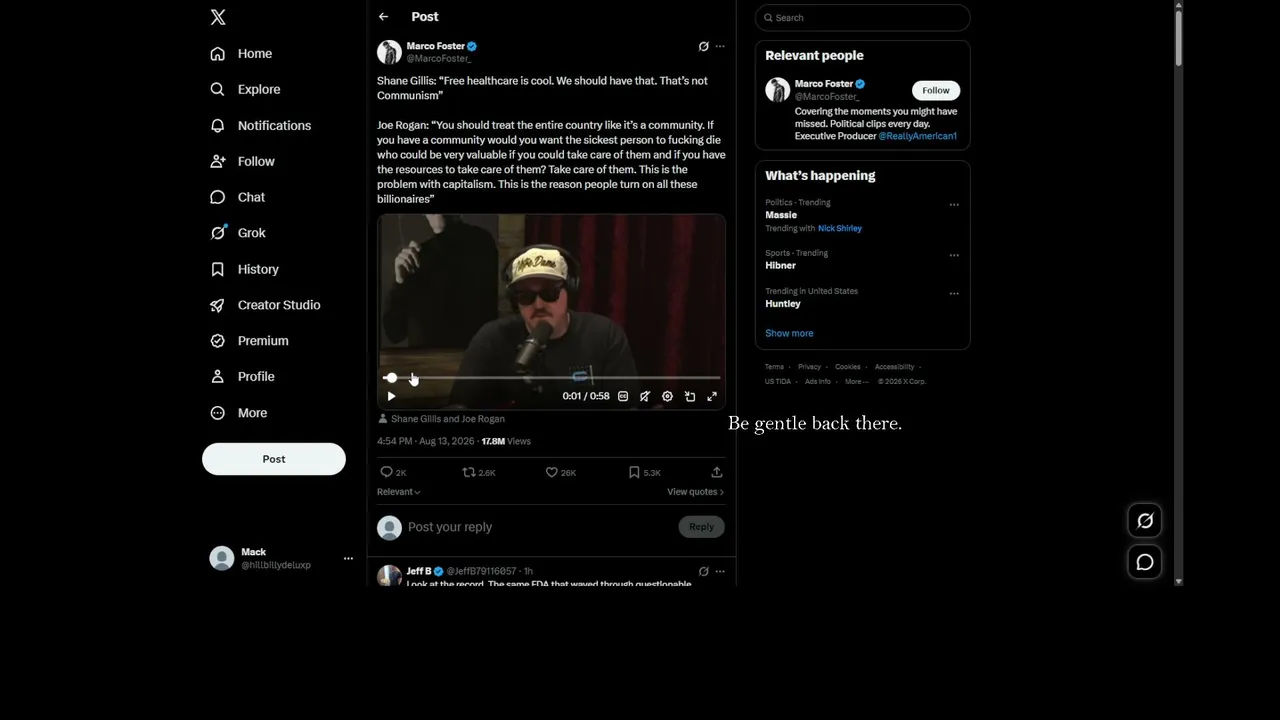Open options for Massie trend
The width and height of the screenshot is (1280, 720).
click(954, 205)
